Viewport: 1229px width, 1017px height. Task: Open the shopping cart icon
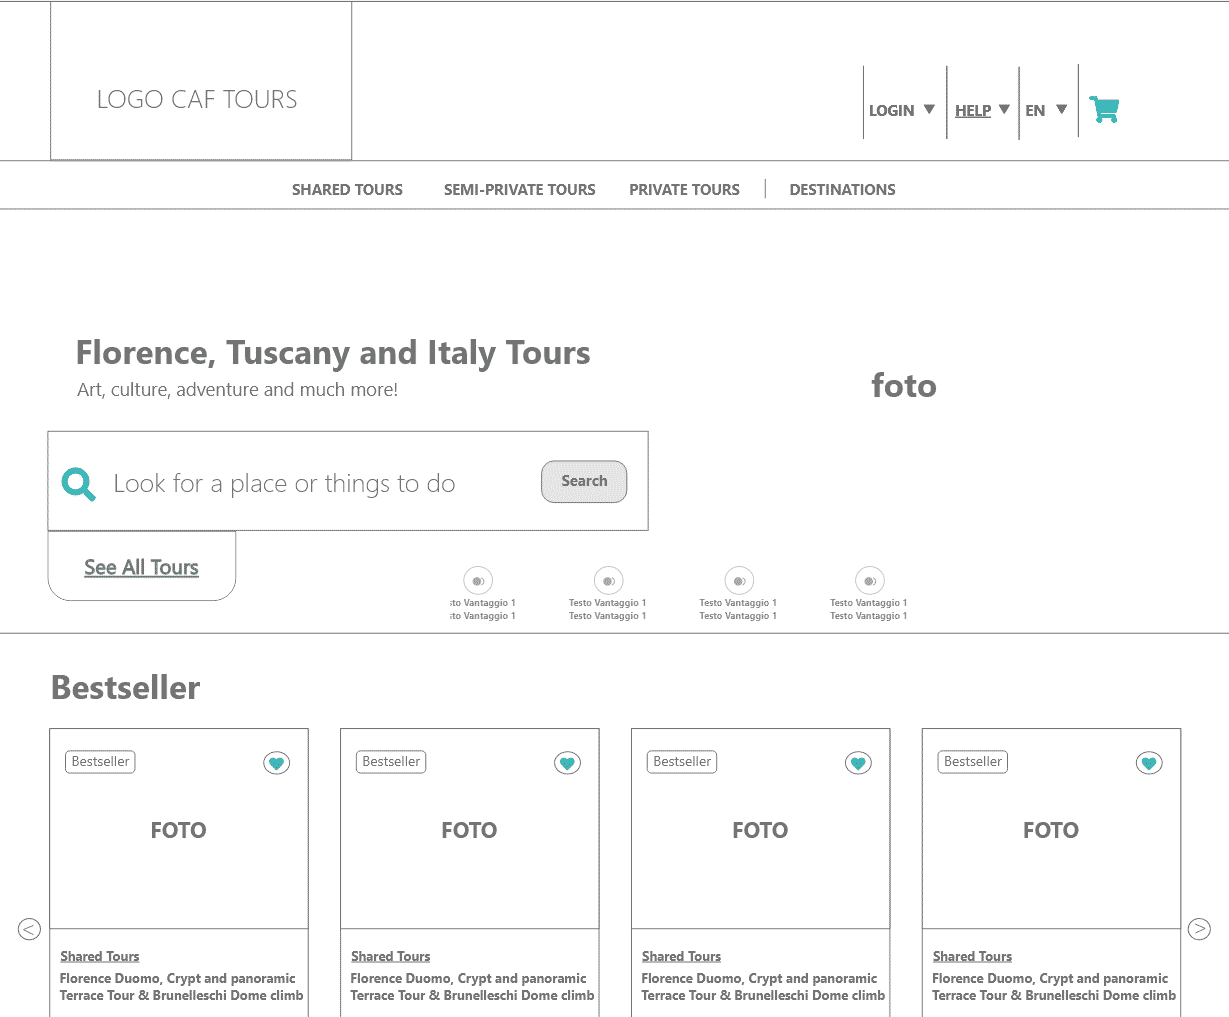coord(1104,109)
